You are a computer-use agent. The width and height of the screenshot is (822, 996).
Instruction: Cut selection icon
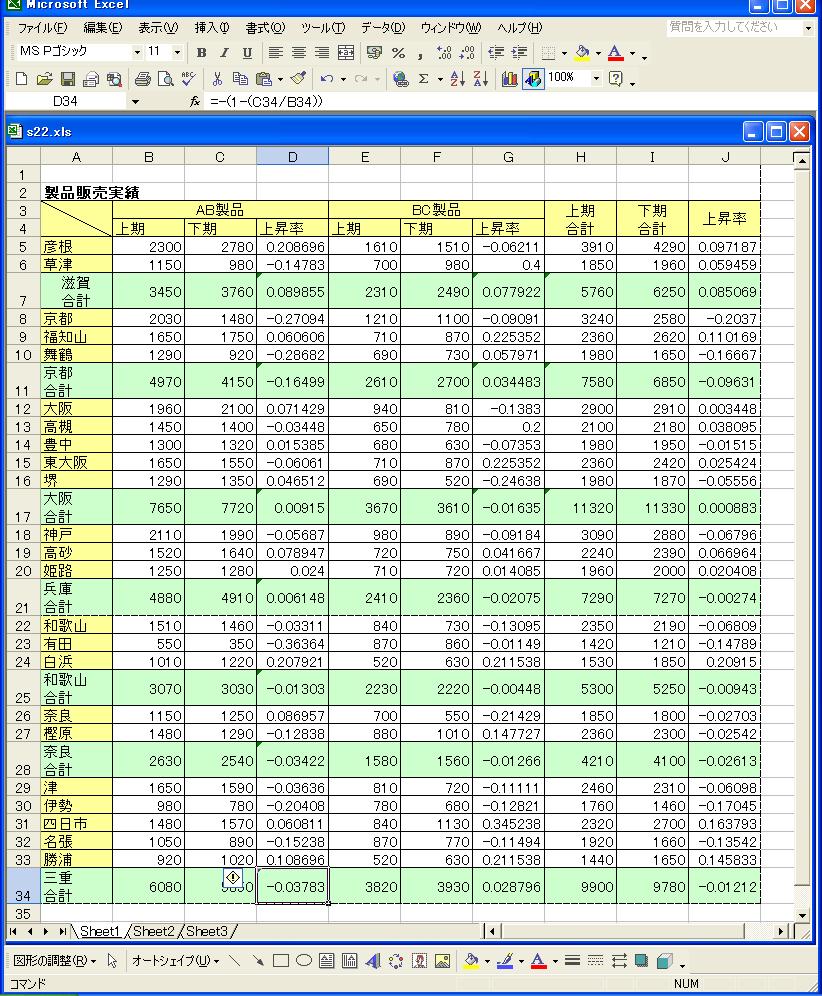pyautogui.click(x=217, y=79)
